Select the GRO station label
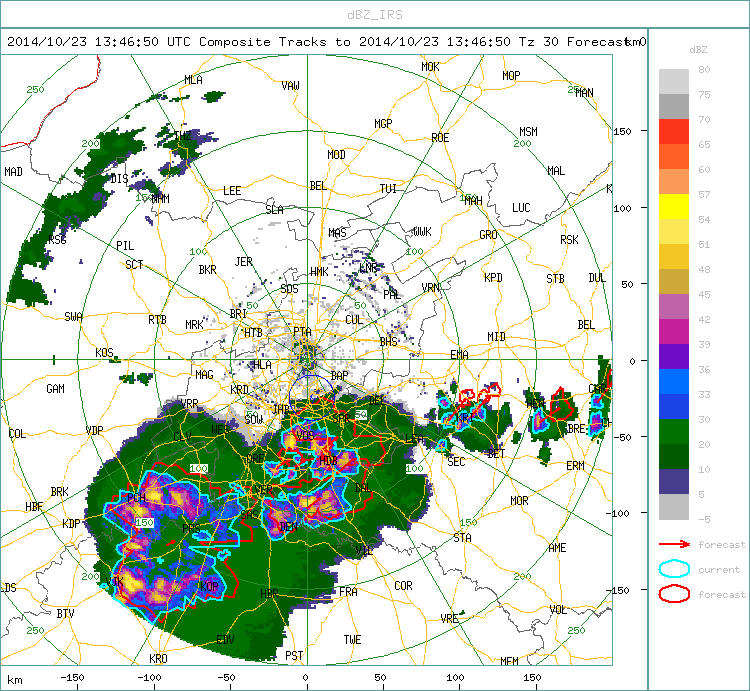The image size is (750, 691). (x=488, y=235)
